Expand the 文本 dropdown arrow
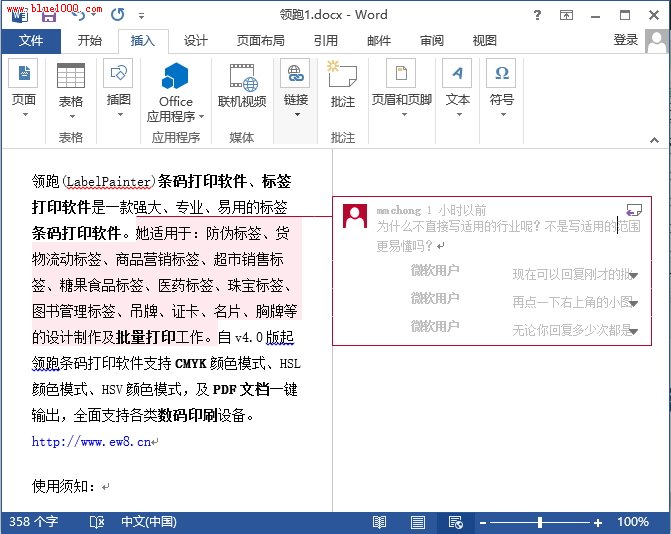 coord(459,115)
